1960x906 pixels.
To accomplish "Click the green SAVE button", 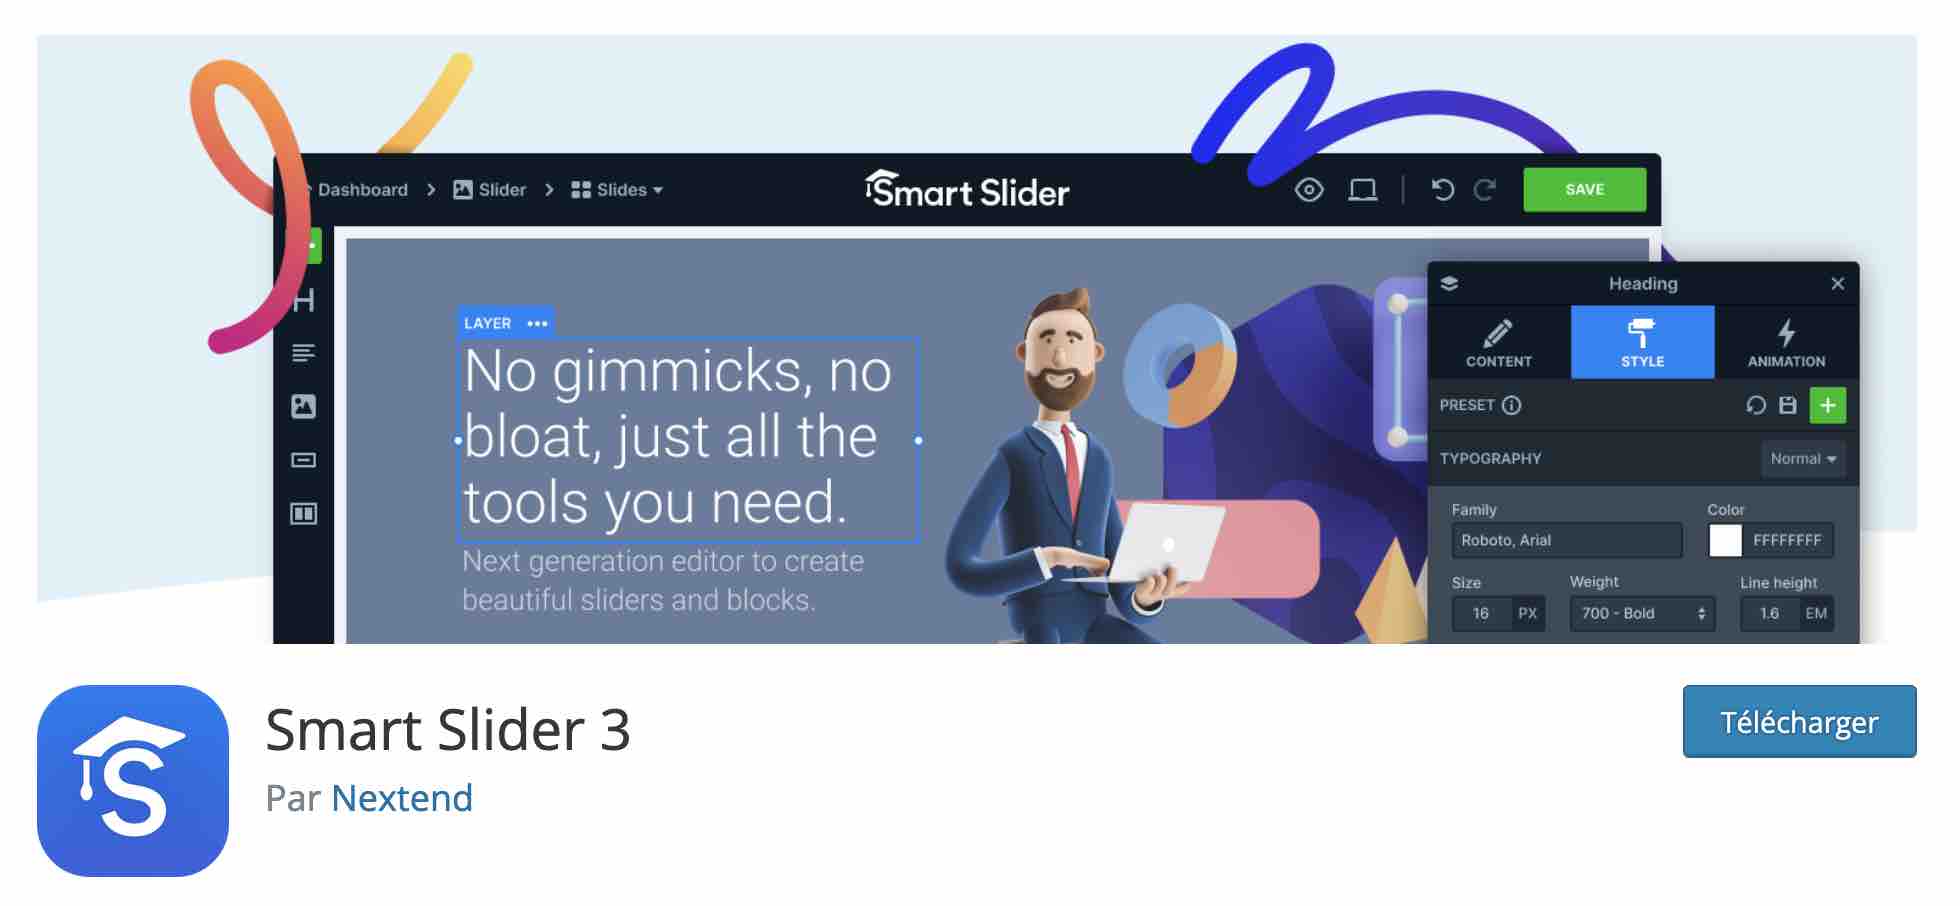I will [x=1585, y=190].
